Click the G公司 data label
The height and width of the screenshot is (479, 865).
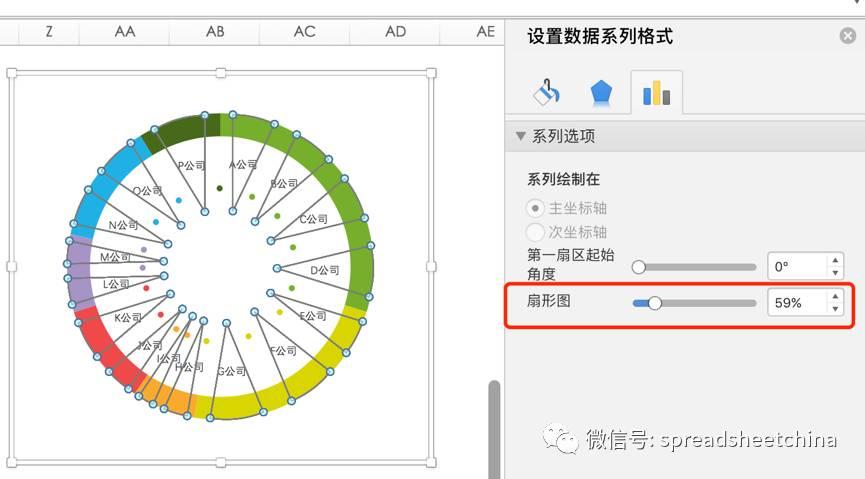coord(232,371)
